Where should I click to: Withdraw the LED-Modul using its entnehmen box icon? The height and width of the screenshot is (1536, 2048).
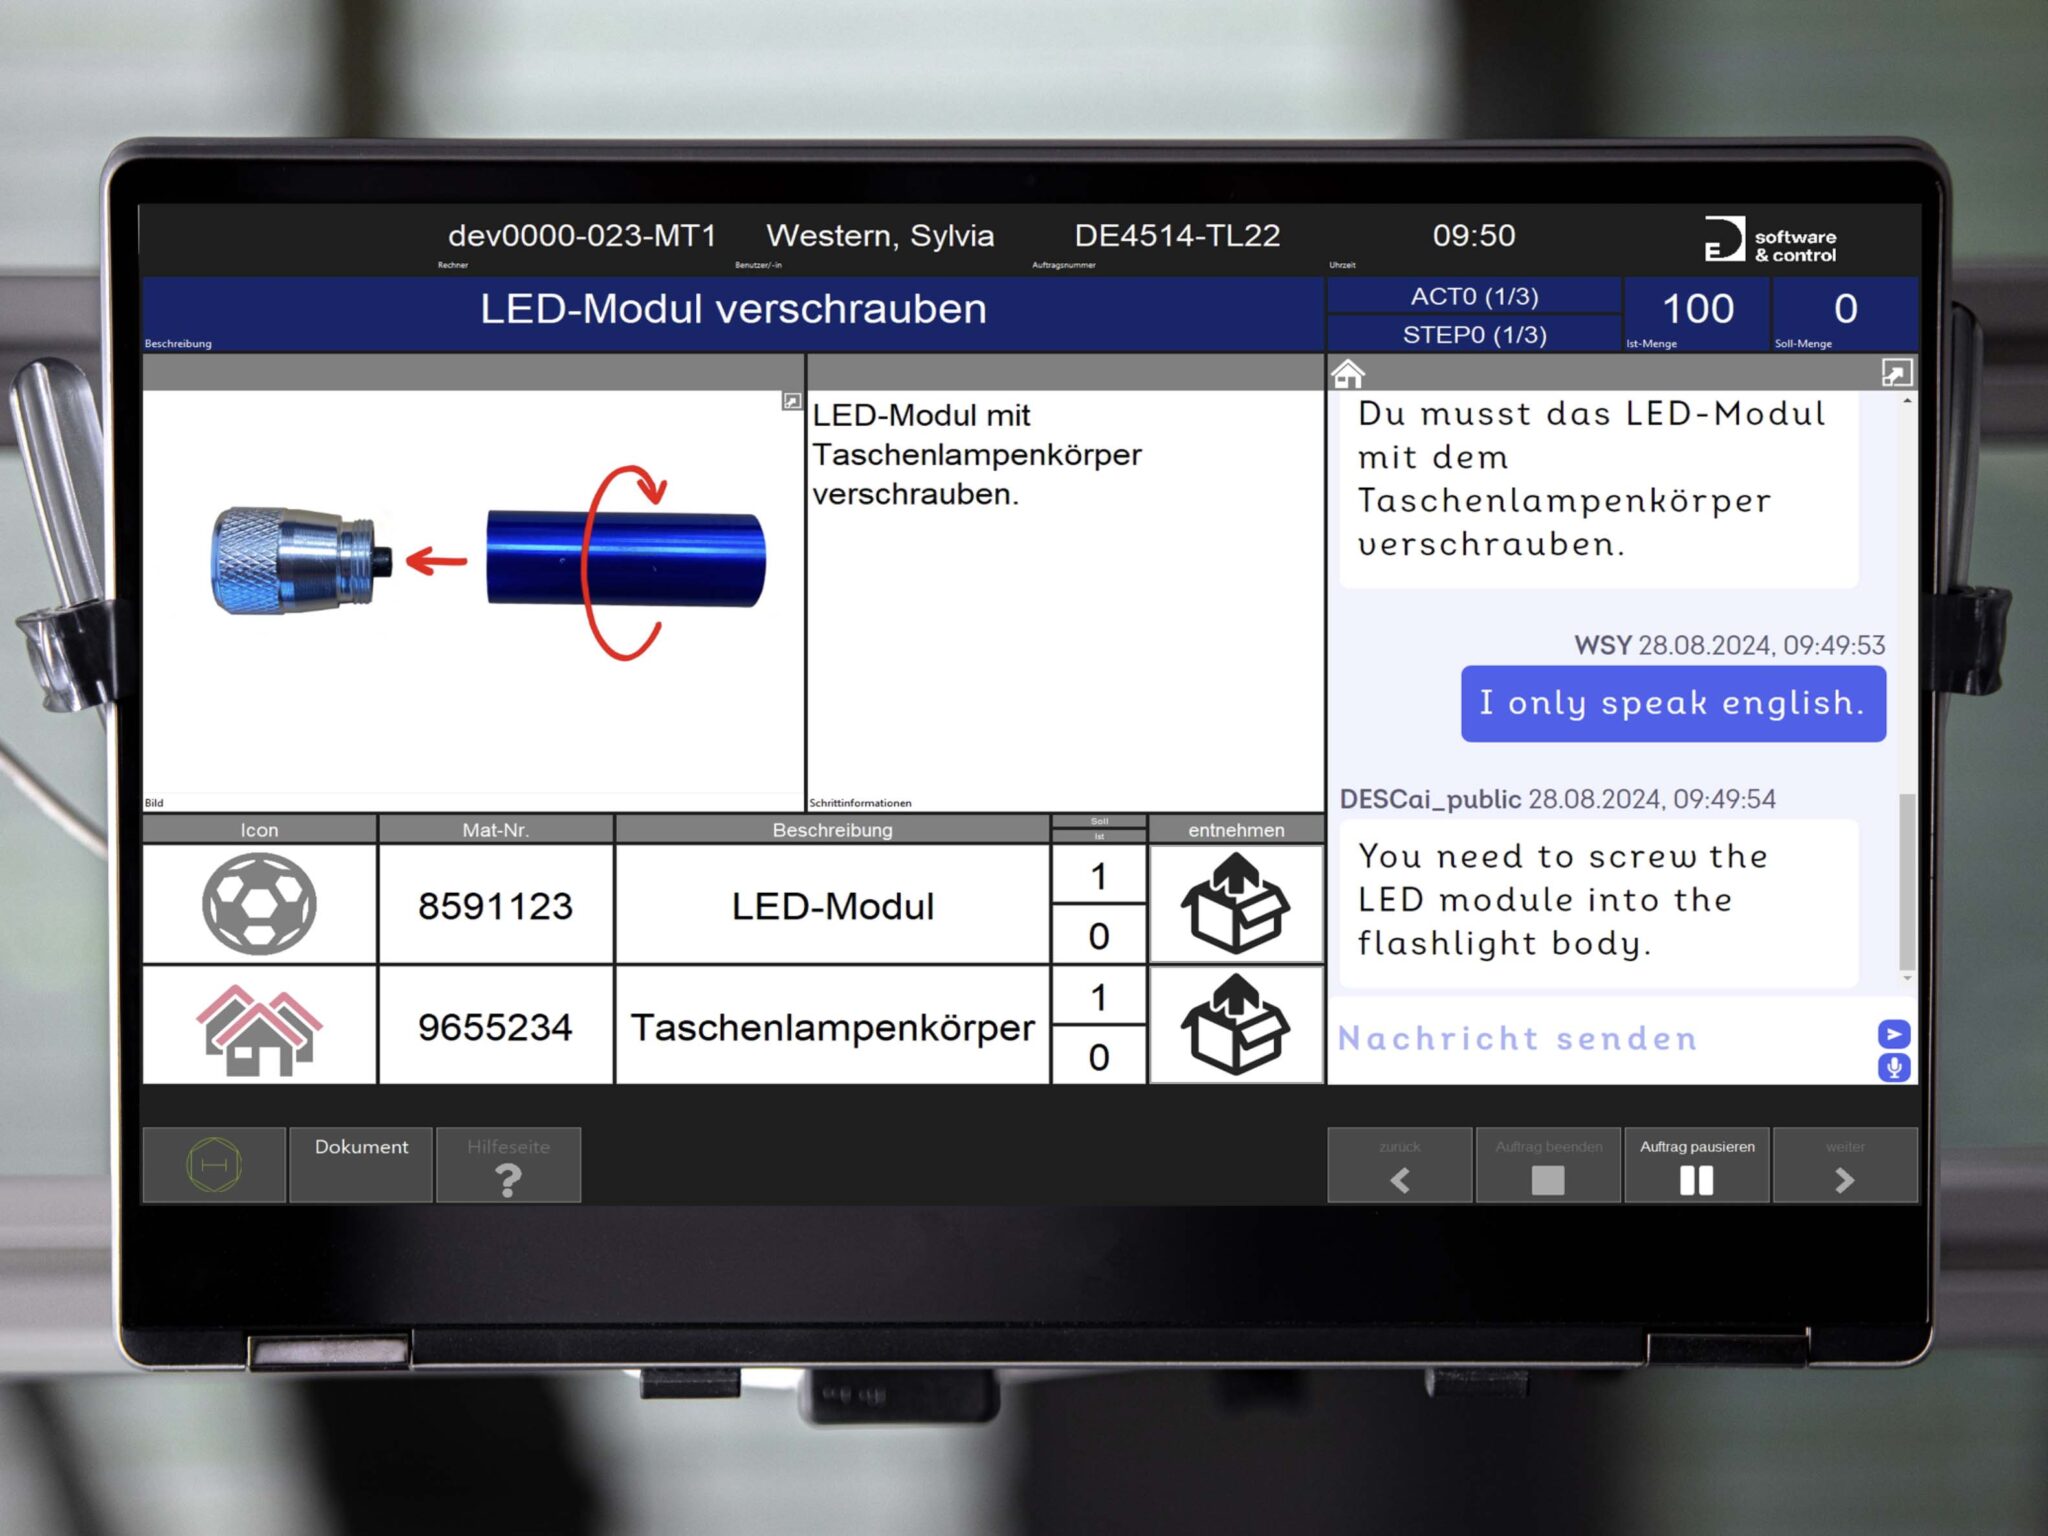[x=1236, y=905]
